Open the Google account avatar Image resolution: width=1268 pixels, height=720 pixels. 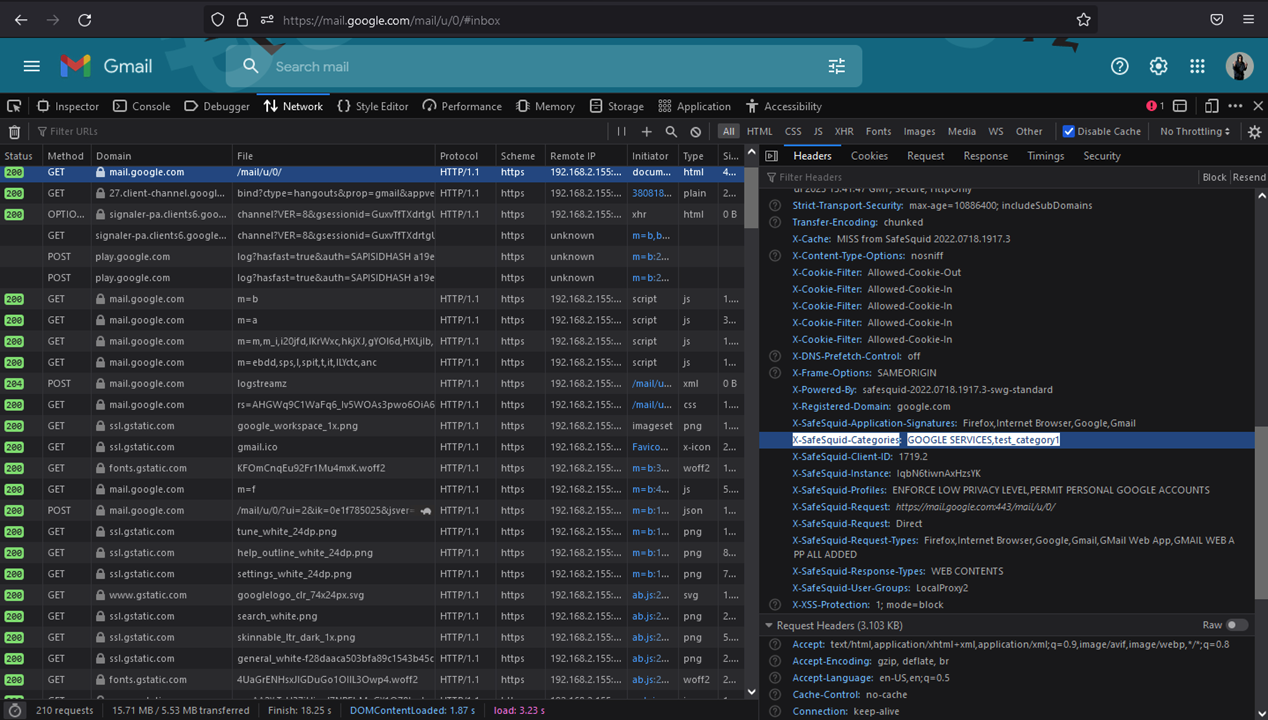pos(1240,66)
